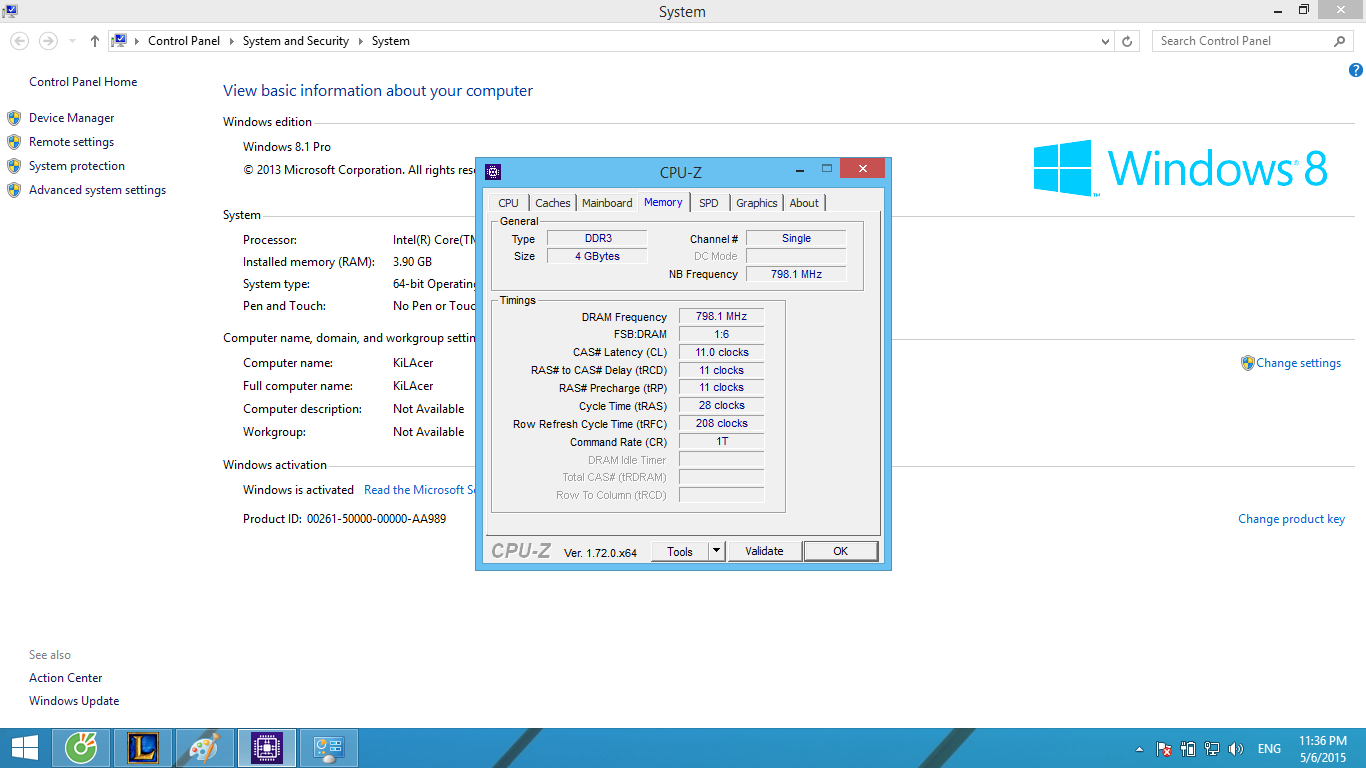Switch to the Graphics tab in CPU-Z
The image size is (1366, 768).
756,203
